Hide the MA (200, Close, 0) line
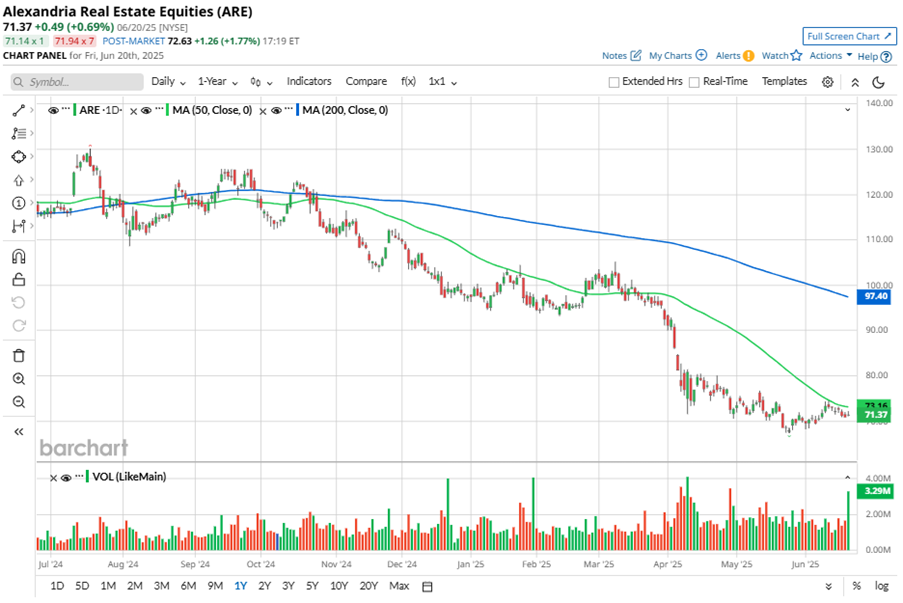903x603 pixels. pos(276,111)
